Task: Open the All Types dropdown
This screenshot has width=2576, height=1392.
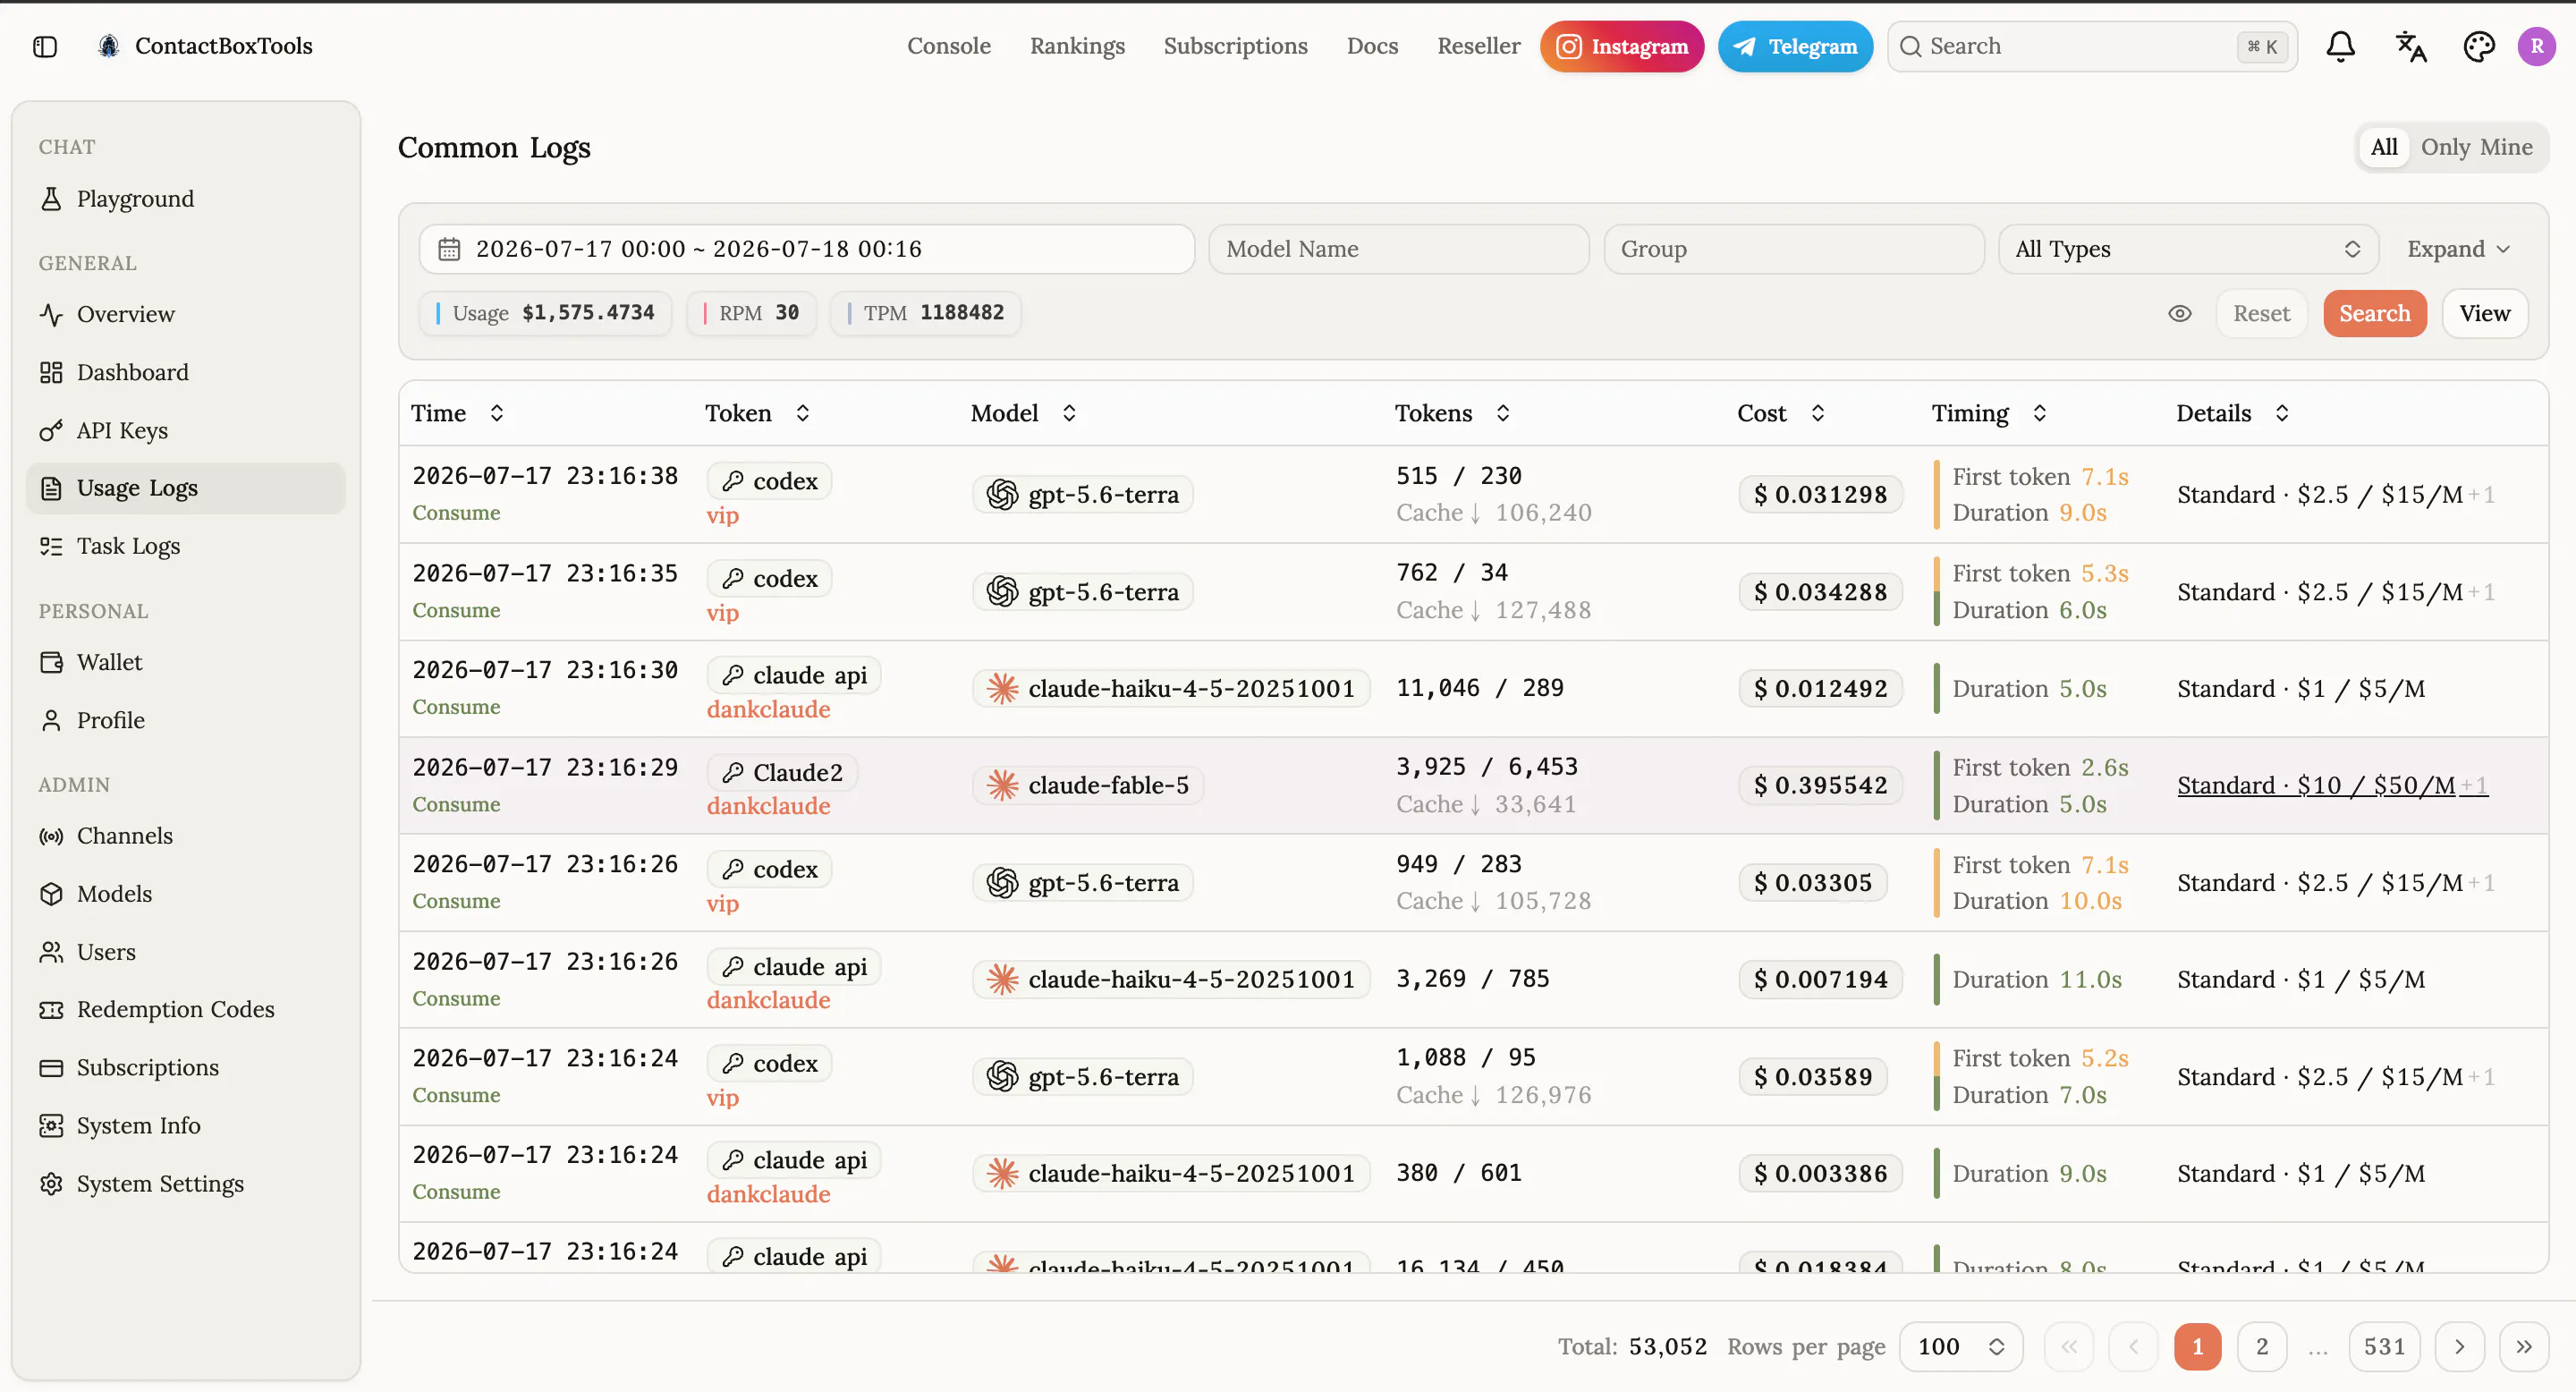Action: pos(2188,249)
